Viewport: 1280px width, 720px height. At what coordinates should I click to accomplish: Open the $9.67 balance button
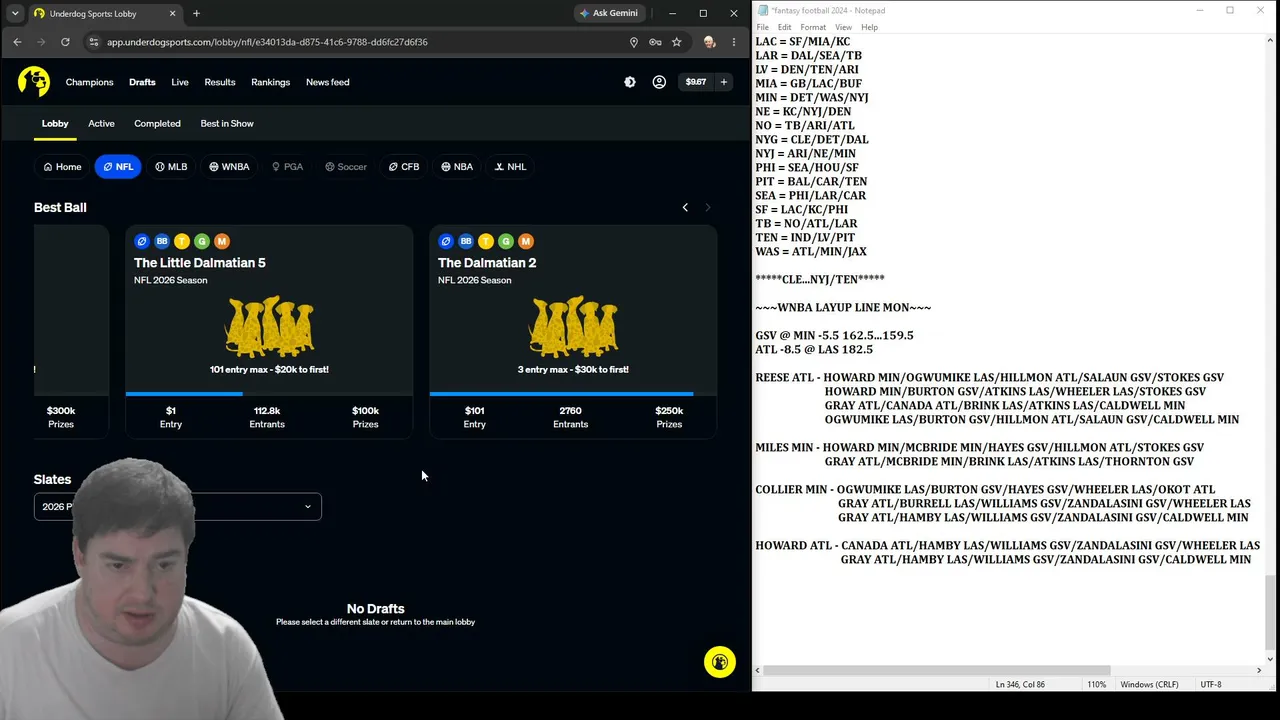point(695,82)
